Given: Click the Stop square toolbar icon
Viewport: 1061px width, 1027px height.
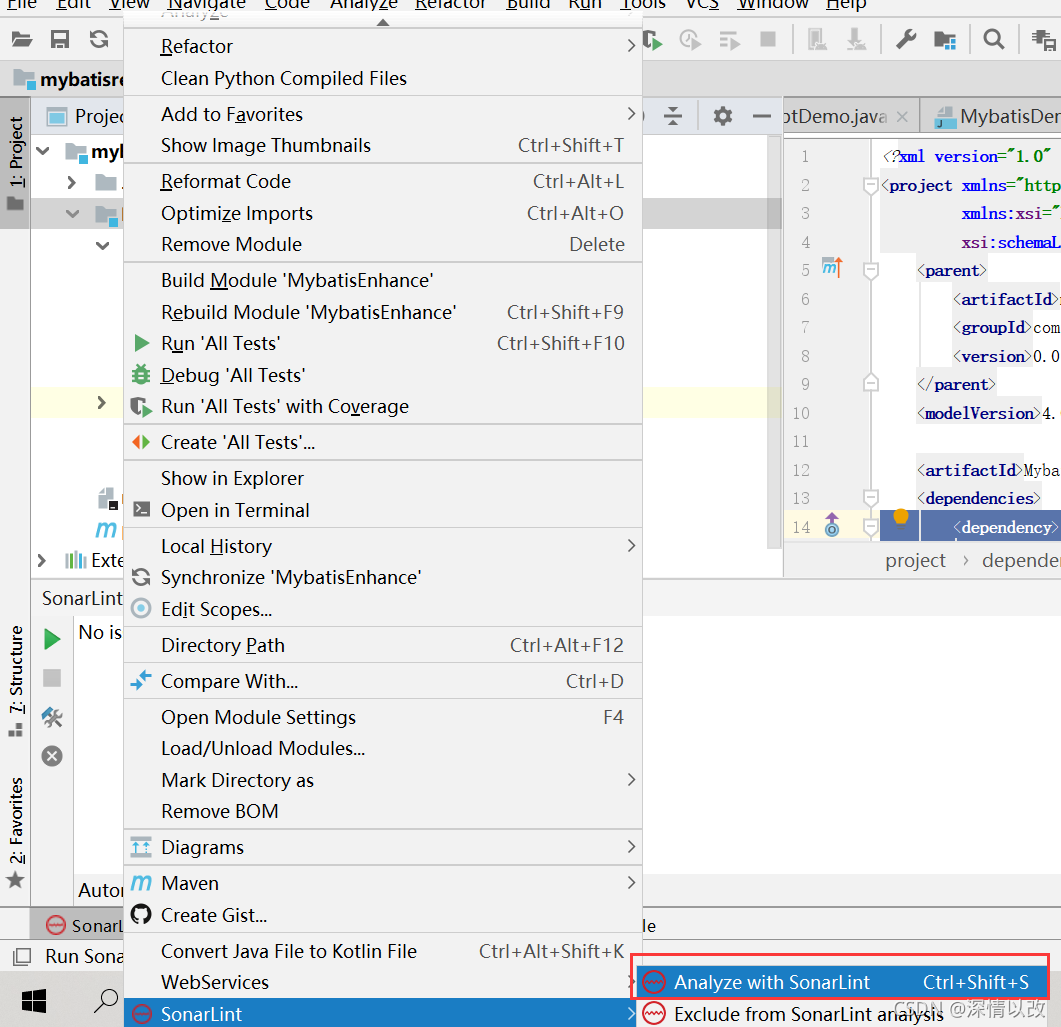Looking at the screenshot, I should pyautogui.click(x=768, y=39).
